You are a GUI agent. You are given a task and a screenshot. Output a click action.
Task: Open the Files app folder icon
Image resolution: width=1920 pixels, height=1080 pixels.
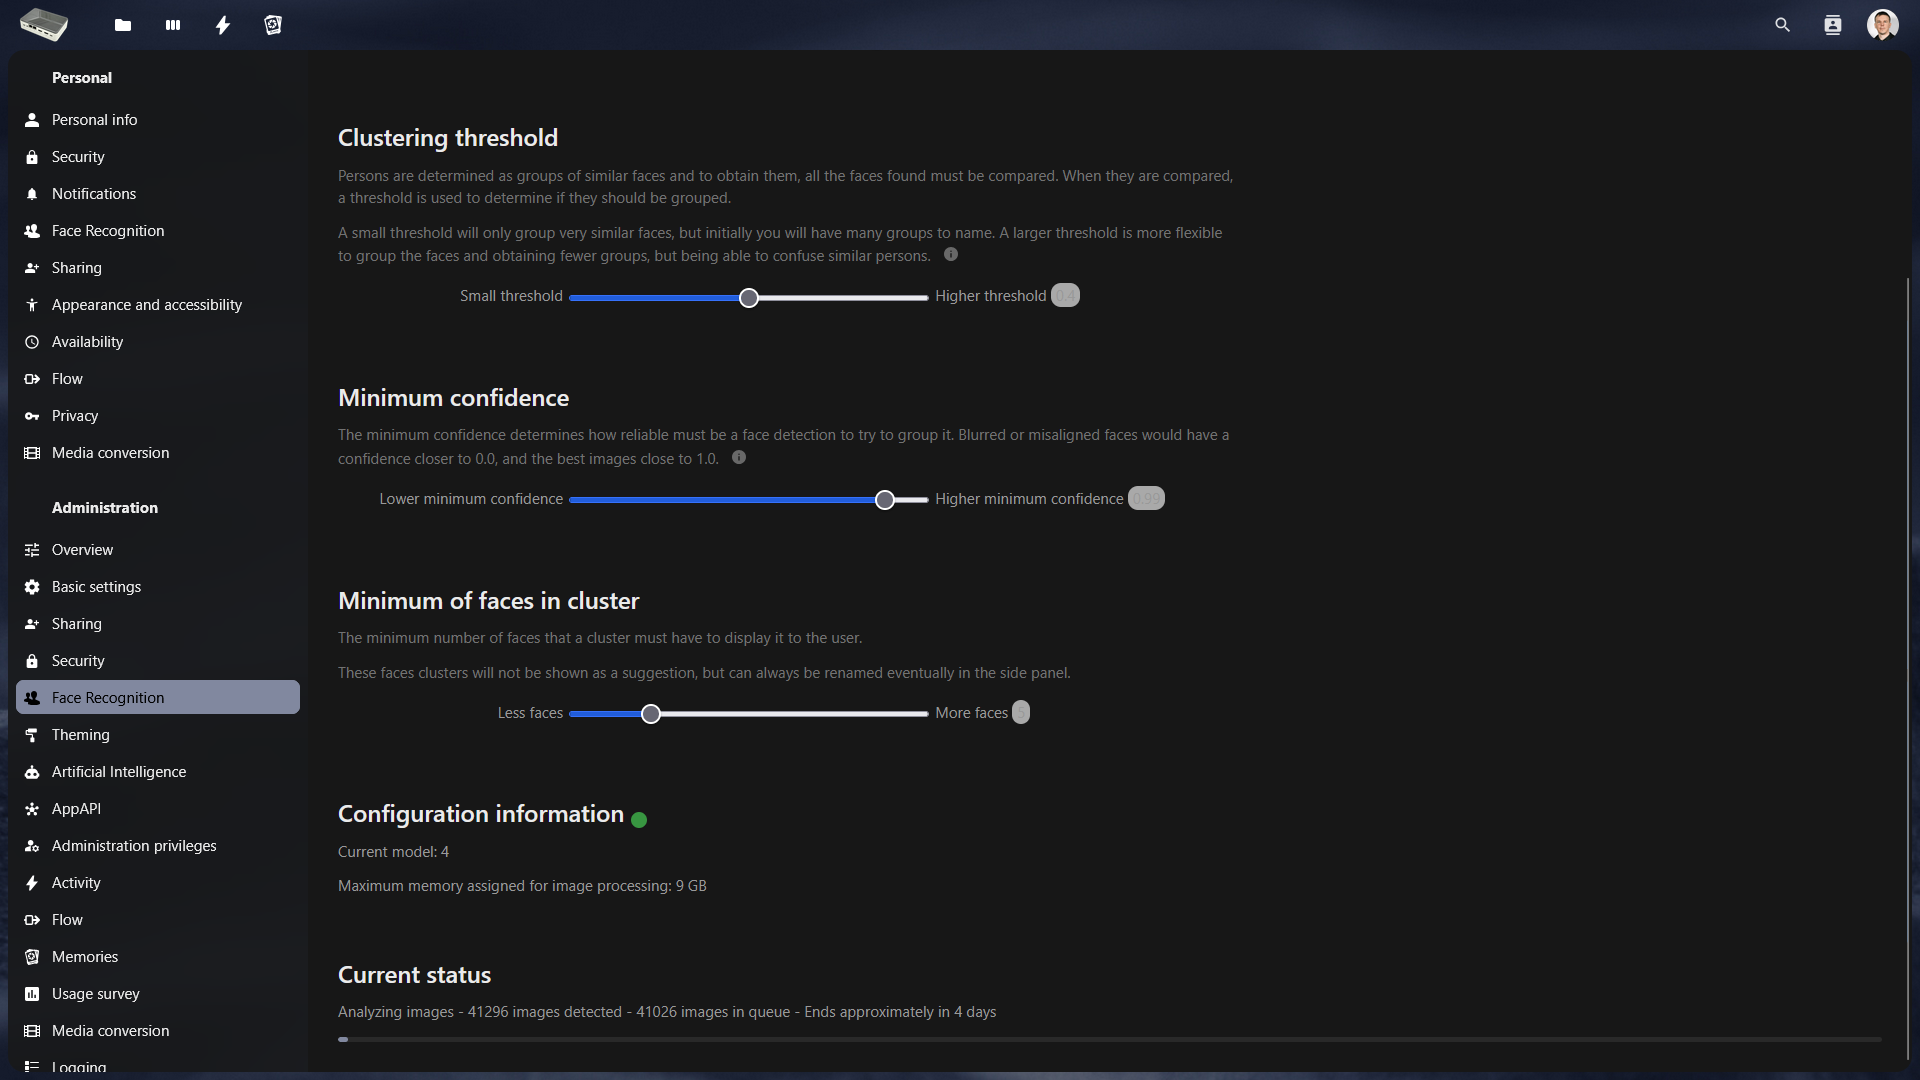[x=123, y=25]
